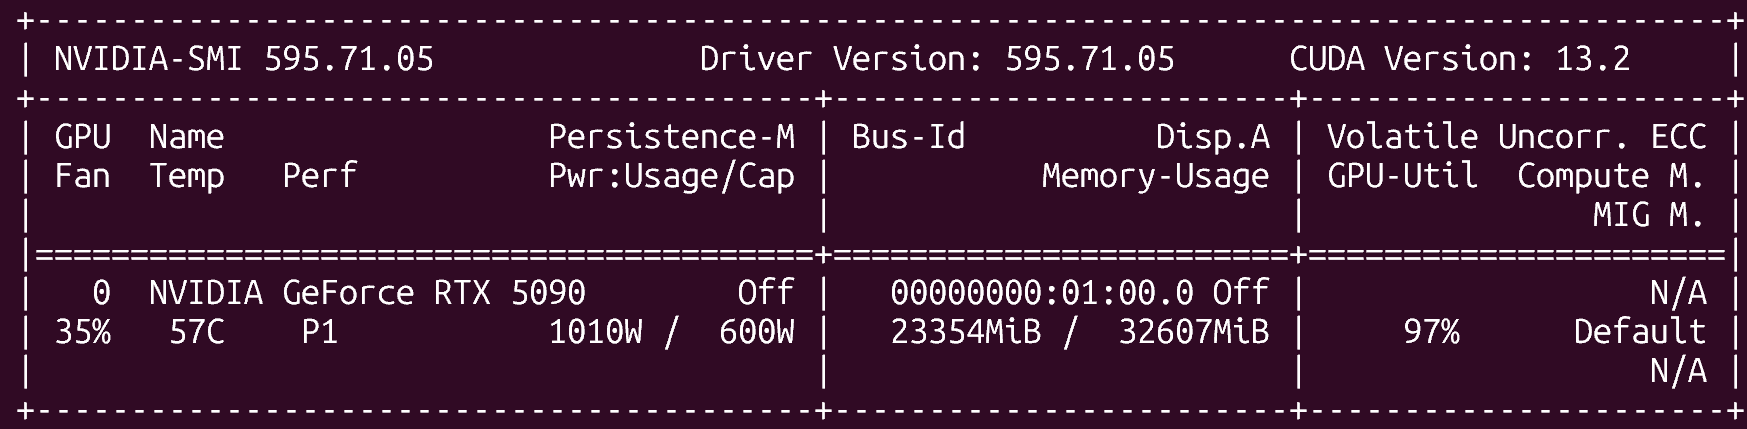Image resolution: width=1747 pixels, height=429 pixels.
Task: Click the 35% fan speed value
Action: 83,332
